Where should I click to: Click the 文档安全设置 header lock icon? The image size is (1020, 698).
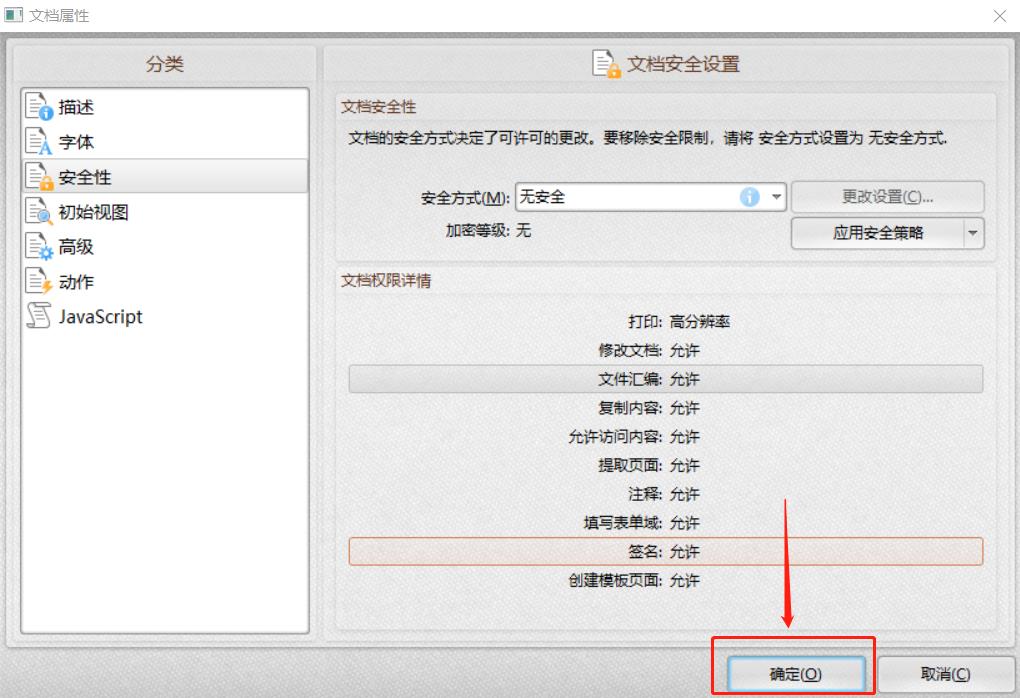tap(606, 64)
